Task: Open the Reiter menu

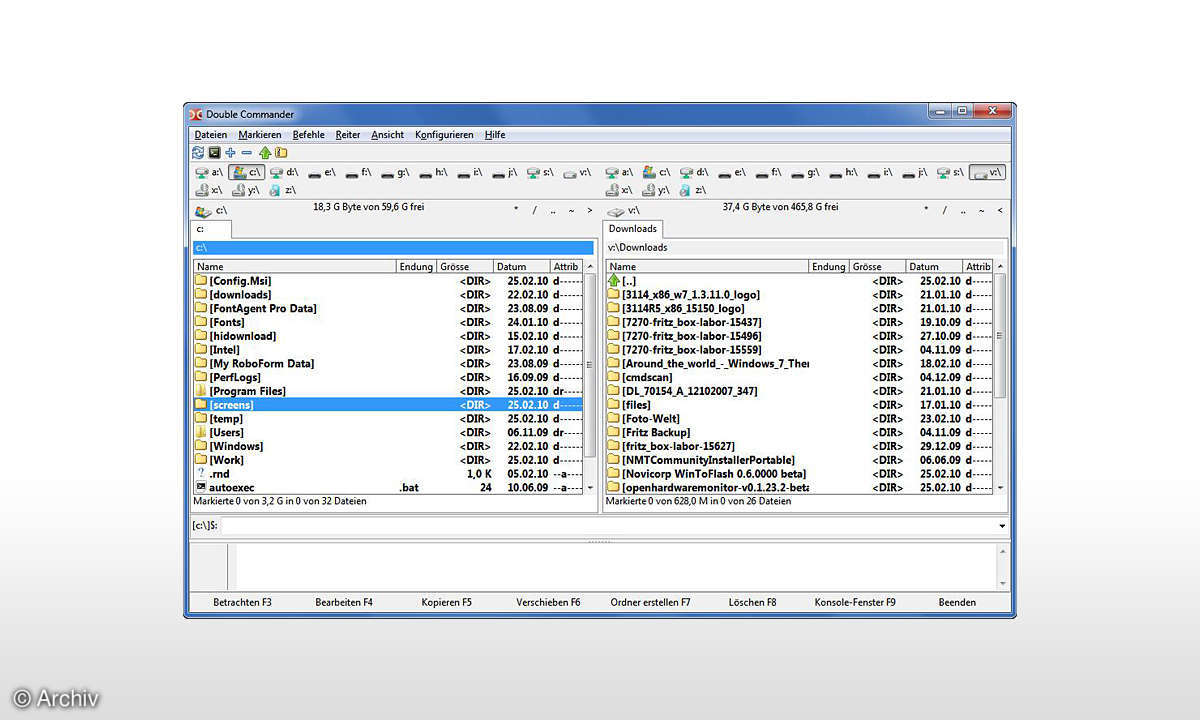Action: tap(348, 135)
